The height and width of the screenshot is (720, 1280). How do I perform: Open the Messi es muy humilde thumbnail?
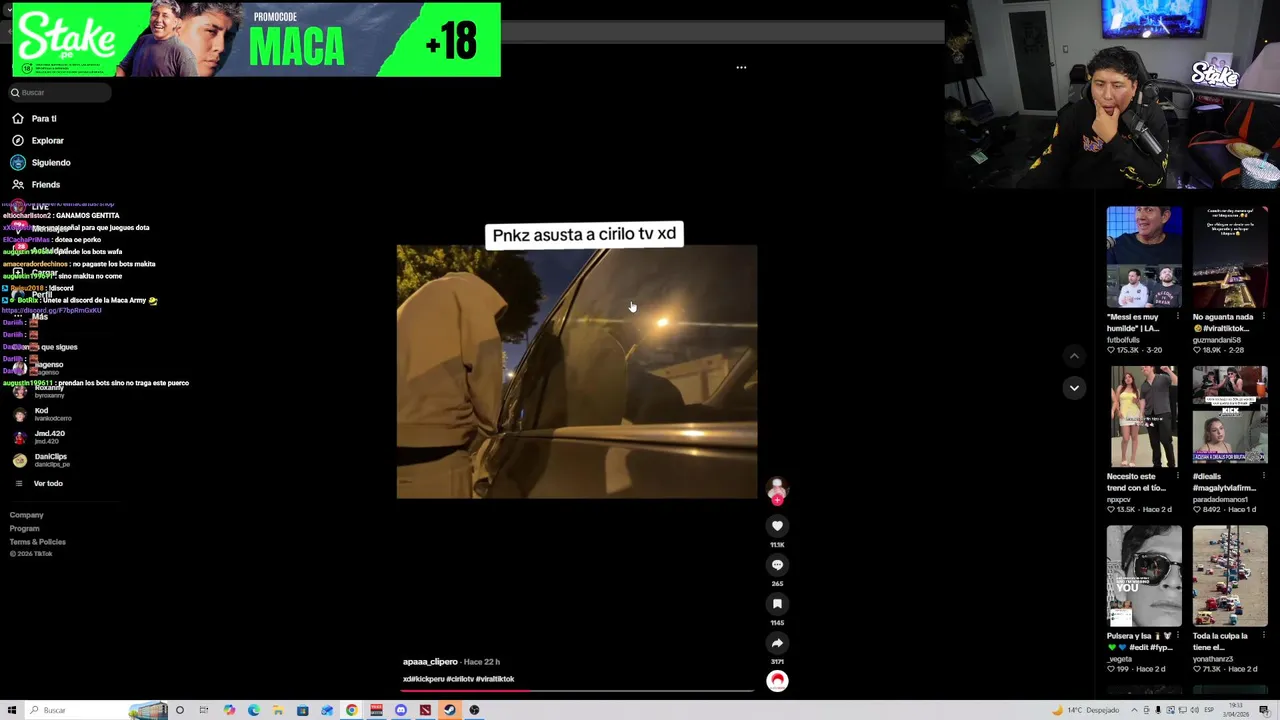[x=1144, y=258]
